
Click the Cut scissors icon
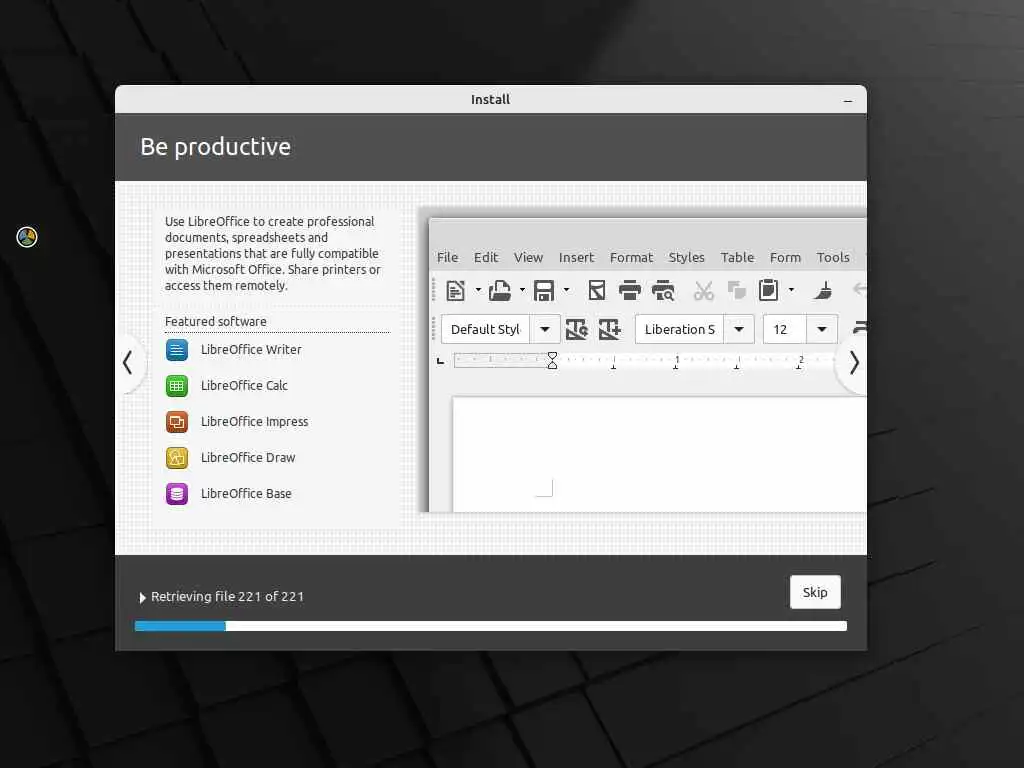click(703, 291)
